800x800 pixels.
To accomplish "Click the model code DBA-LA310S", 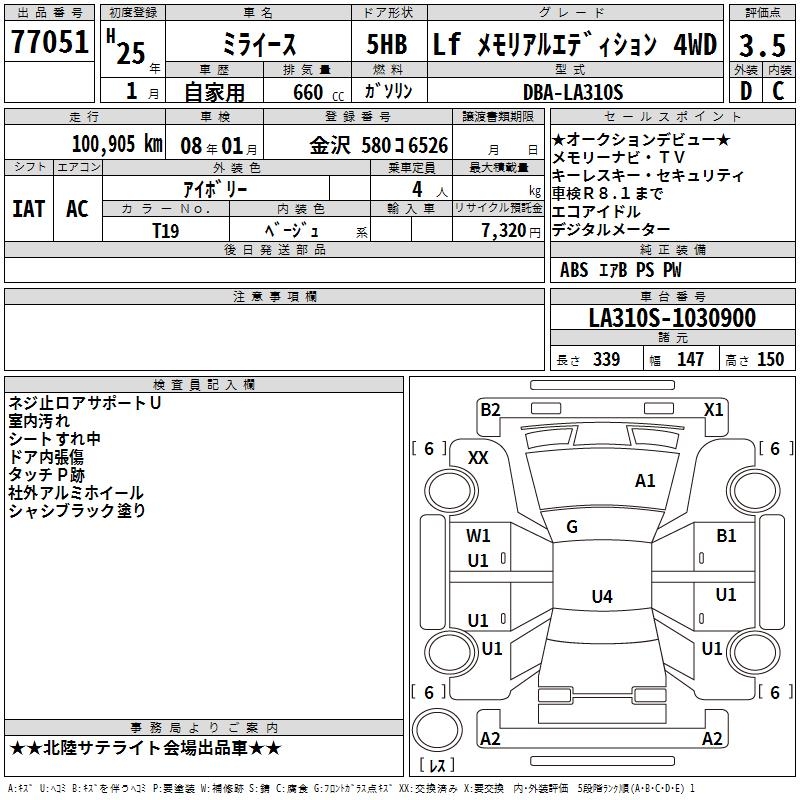I will click(573, 92).
